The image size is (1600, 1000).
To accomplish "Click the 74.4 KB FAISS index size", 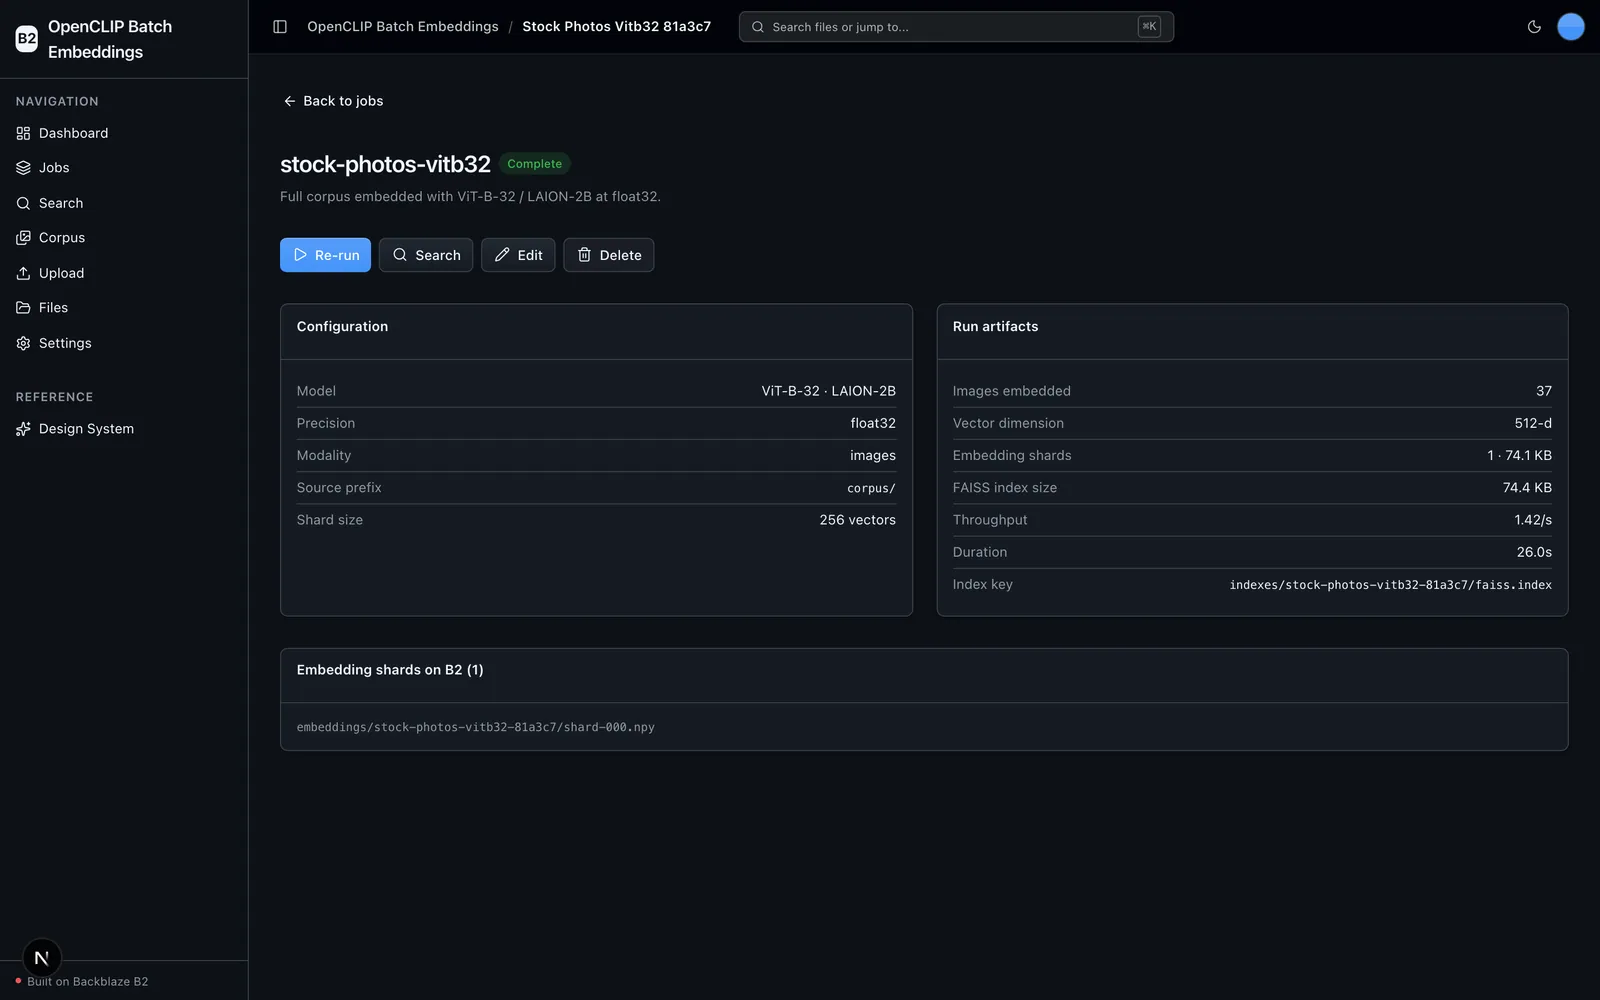I will pos(1527,488).
